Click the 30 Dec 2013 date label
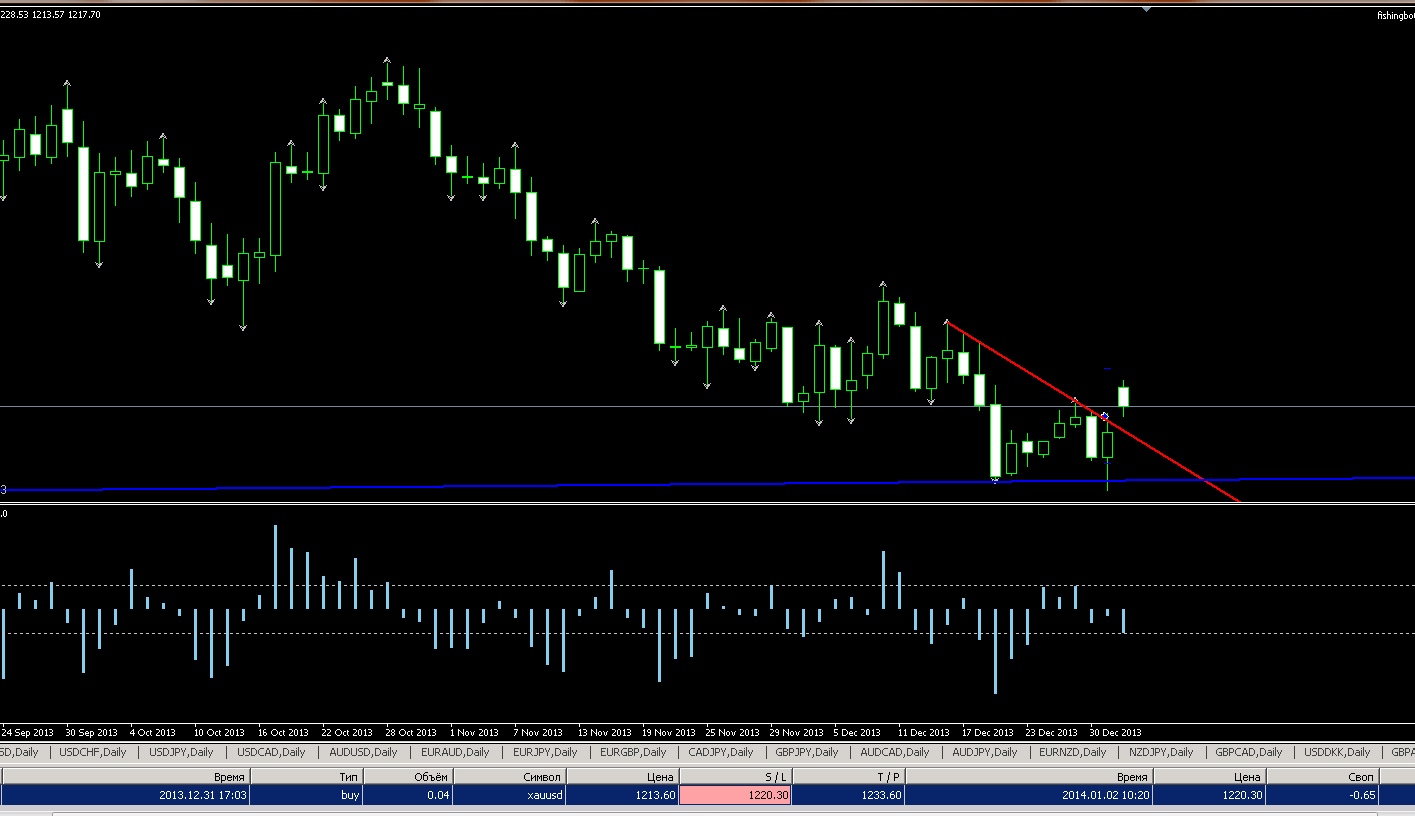1415x816 pixels. (1115, 732)
